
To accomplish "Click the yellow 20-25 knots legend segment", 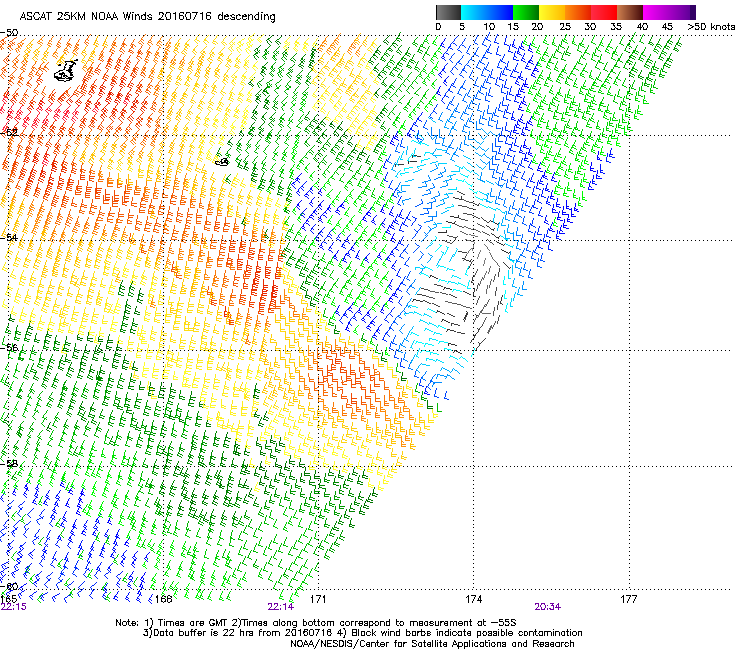I will point(552,12).
